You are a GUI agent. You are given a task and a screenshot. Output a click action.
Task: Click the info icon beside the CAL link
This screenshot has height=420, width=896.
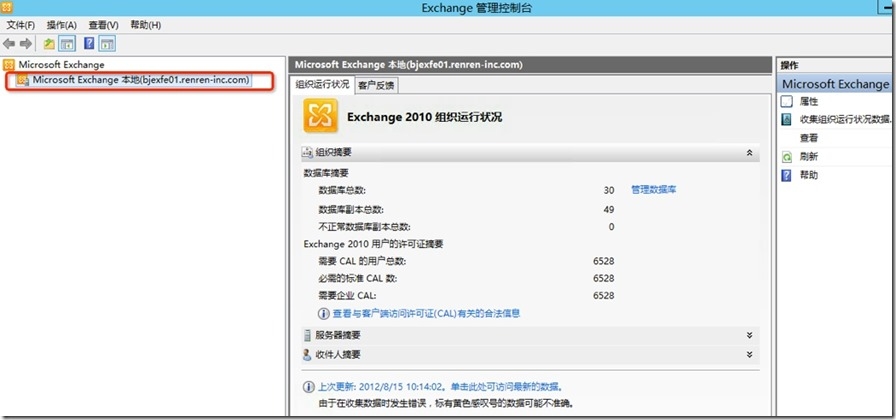324,313
